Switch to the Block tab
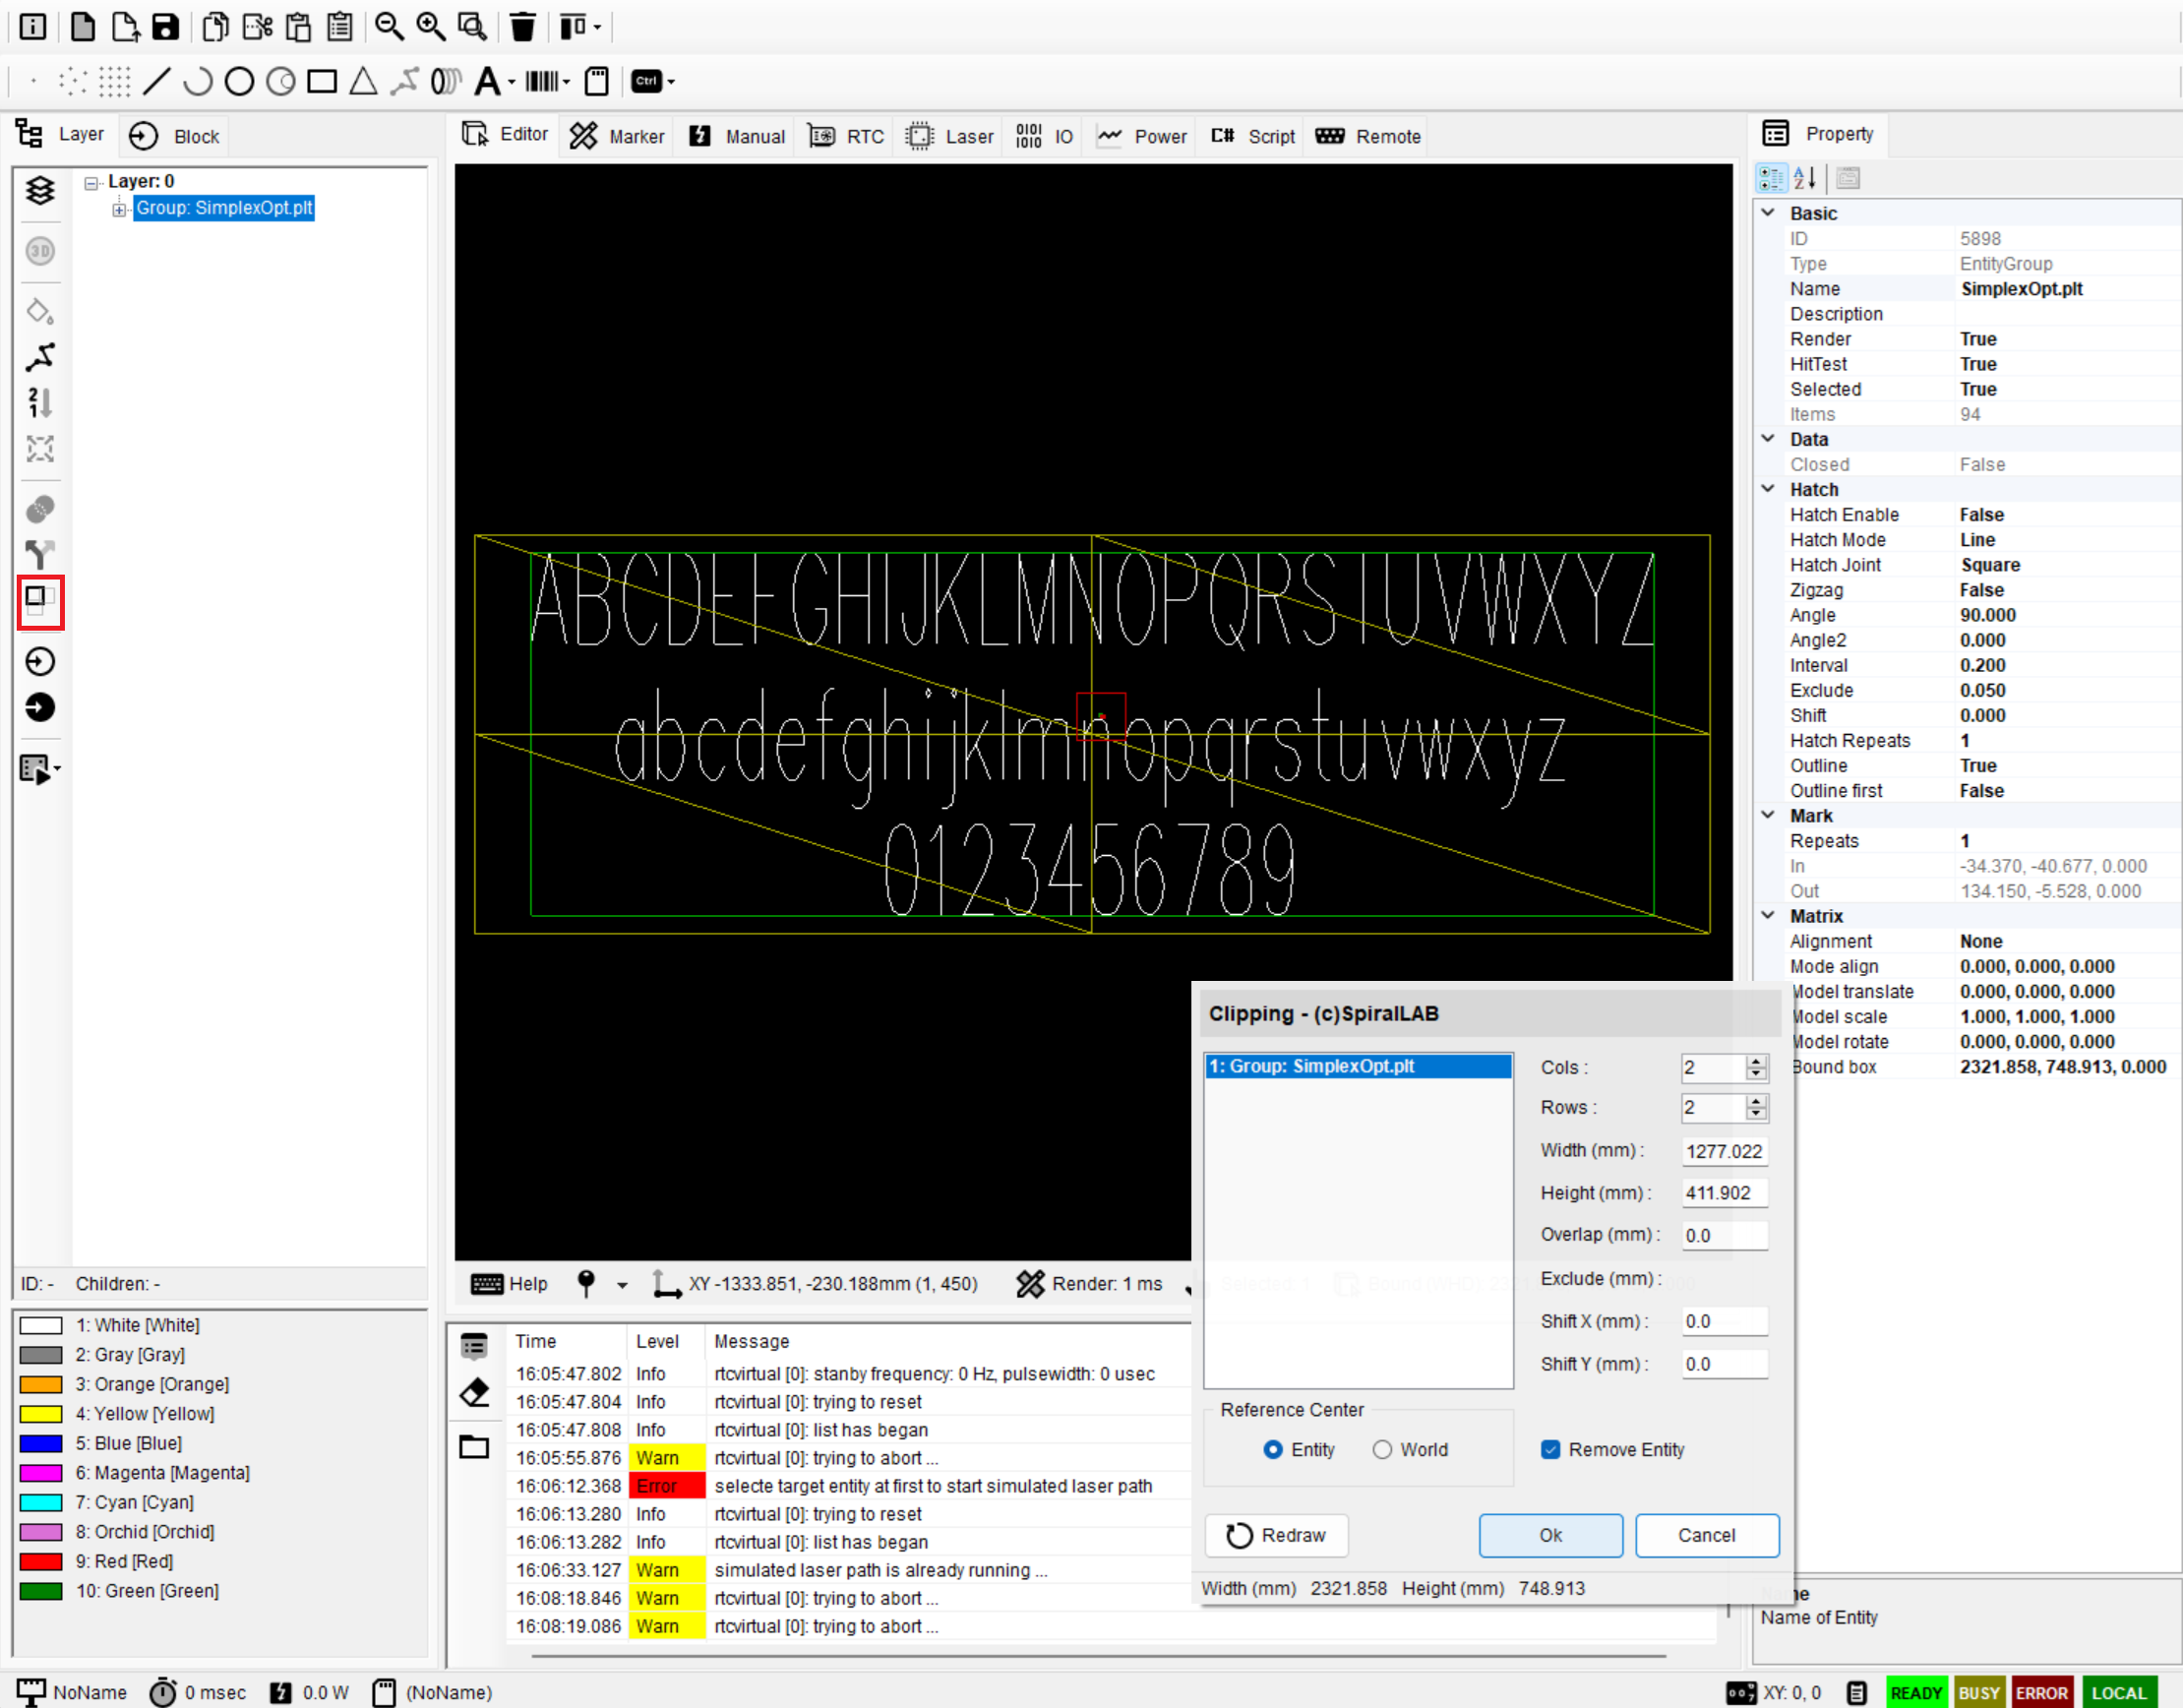The image size is (2183, 1708). coord(175,136)
